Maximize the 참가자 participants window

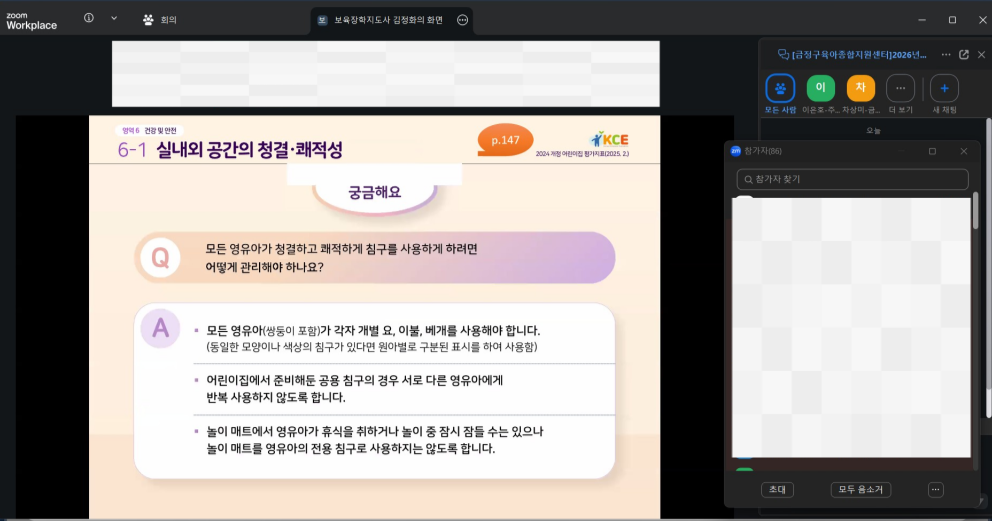[932, 151]
